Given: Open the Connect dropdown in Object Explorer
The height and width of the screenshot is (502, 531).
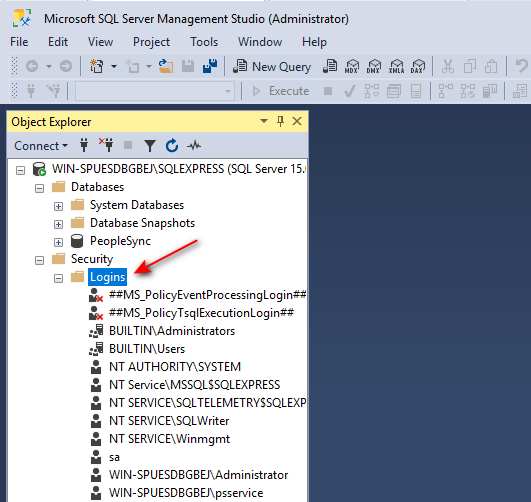Looking at the screenshot, I should (x=41, y=146).
